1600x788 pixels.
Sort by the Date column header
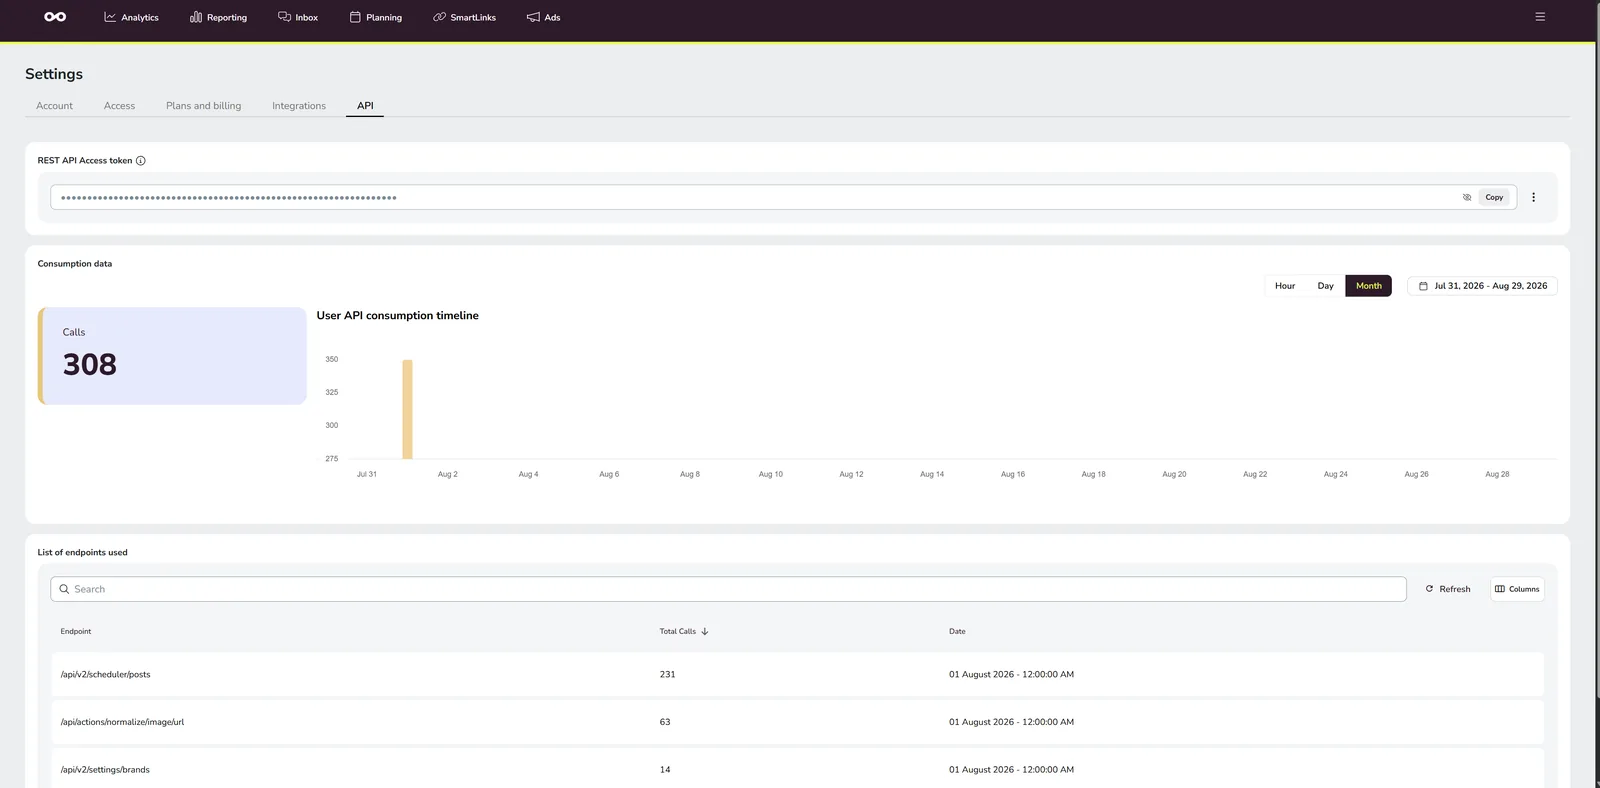(x=957, y=632)
